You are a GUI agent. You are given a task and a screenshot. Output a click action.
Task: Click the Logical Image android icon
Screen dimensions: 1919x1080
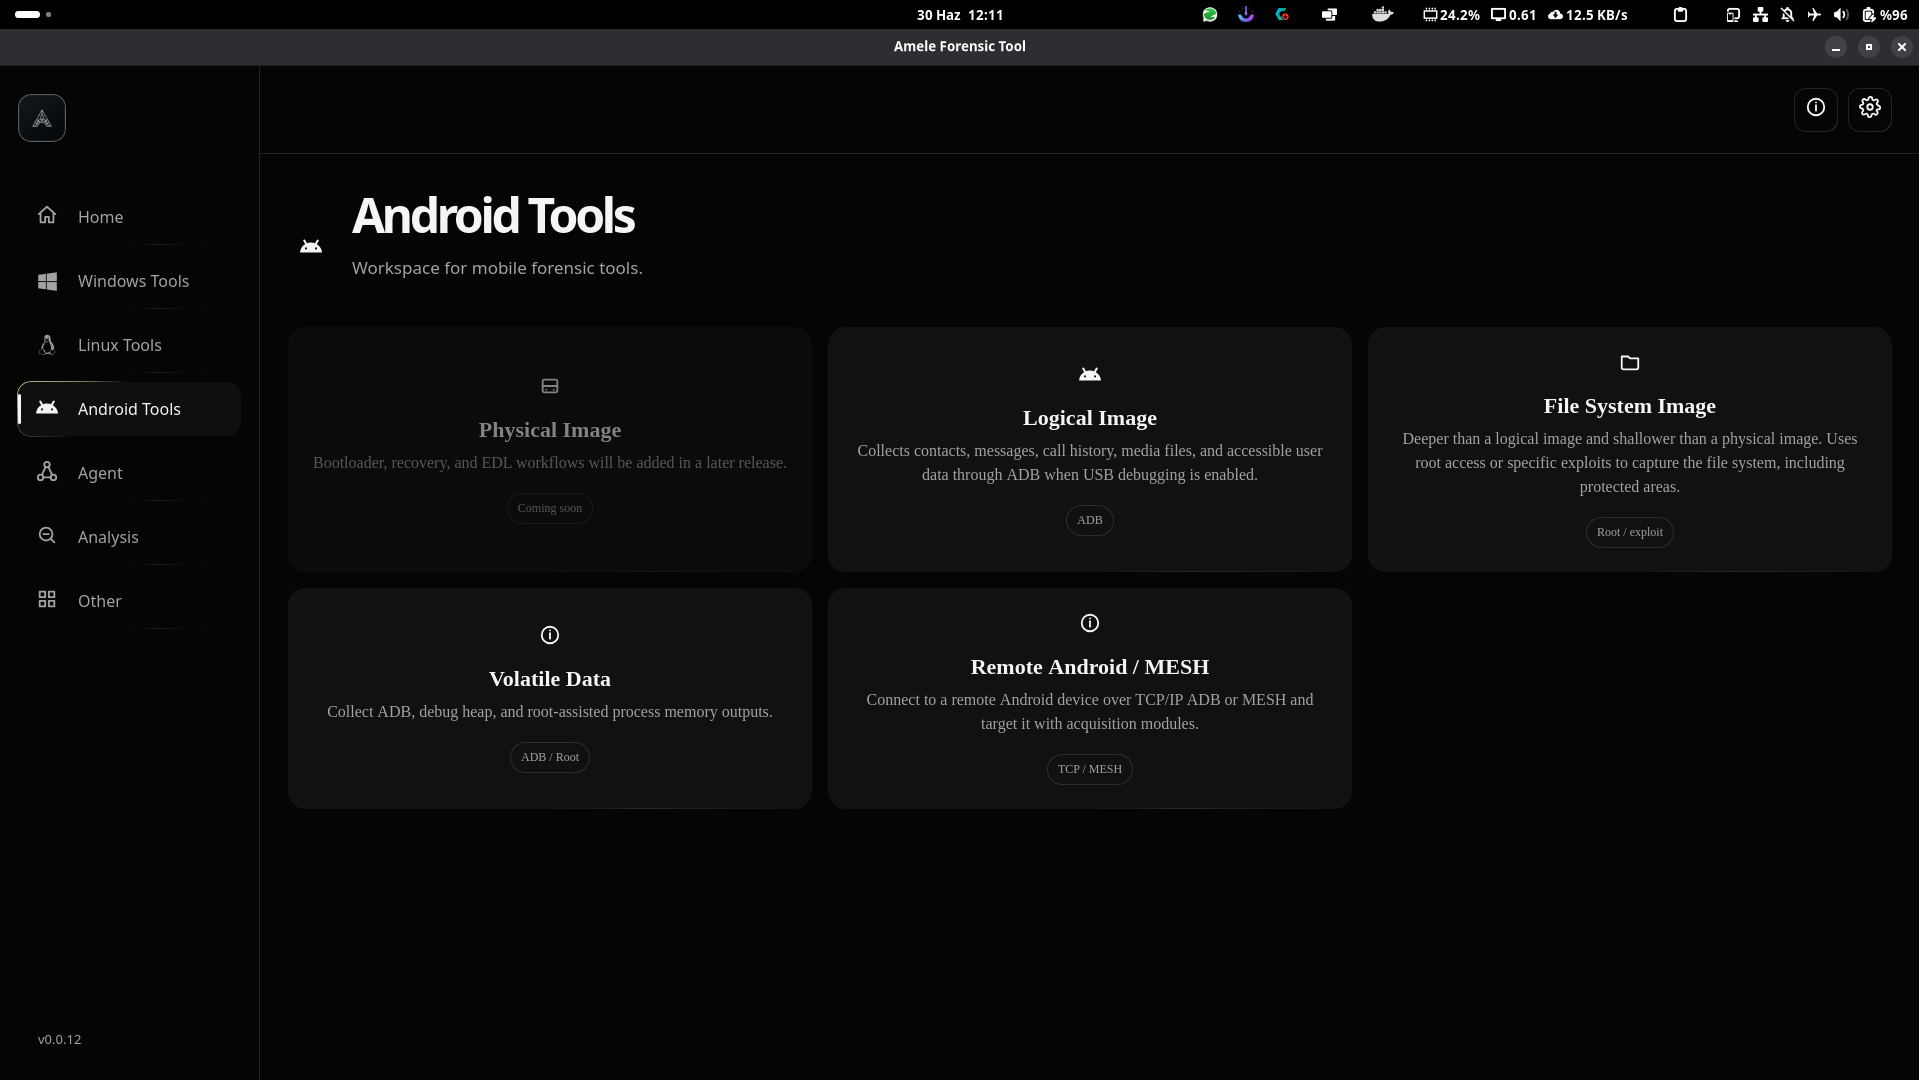(1090, 374)
